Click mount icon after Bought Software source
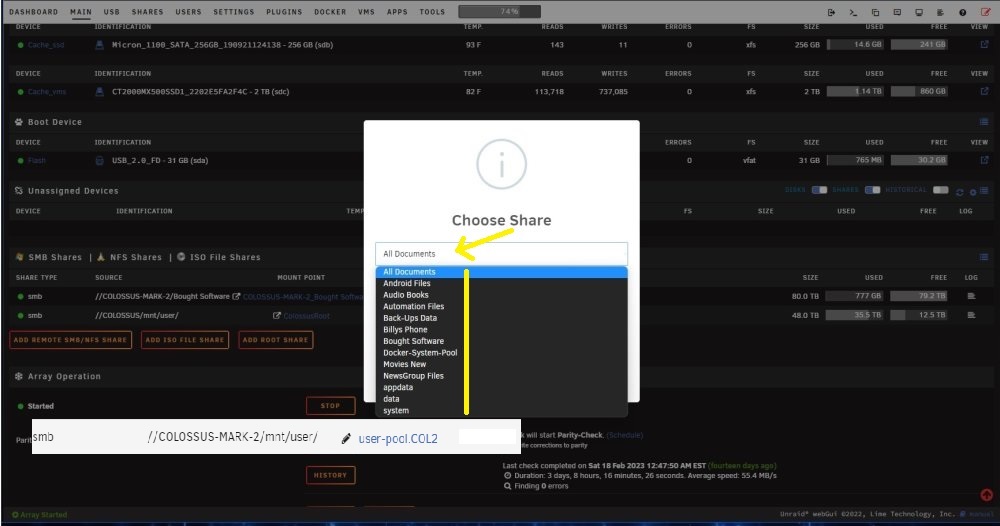This screenshot has width=1000, height=526. [x=236, y=296]
